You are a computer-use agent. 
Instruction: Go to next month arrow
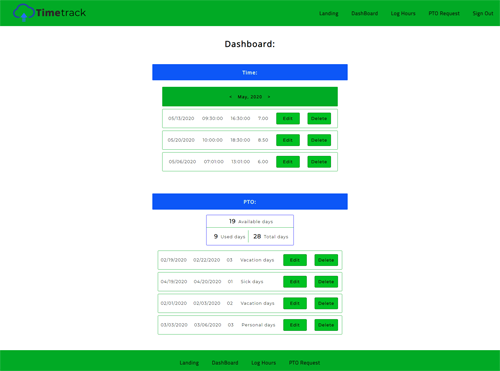point(269,97)
